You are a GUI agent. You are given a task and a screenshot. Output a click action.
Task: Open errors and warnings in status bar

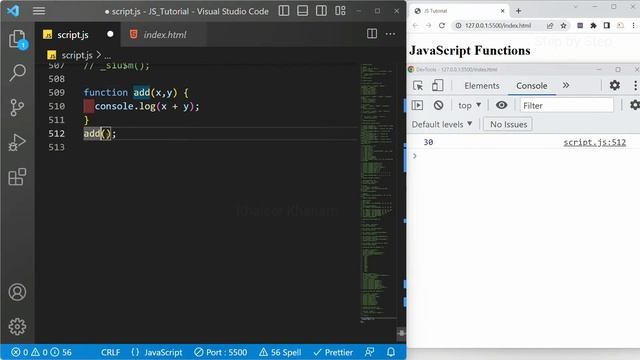coord(41,352)
